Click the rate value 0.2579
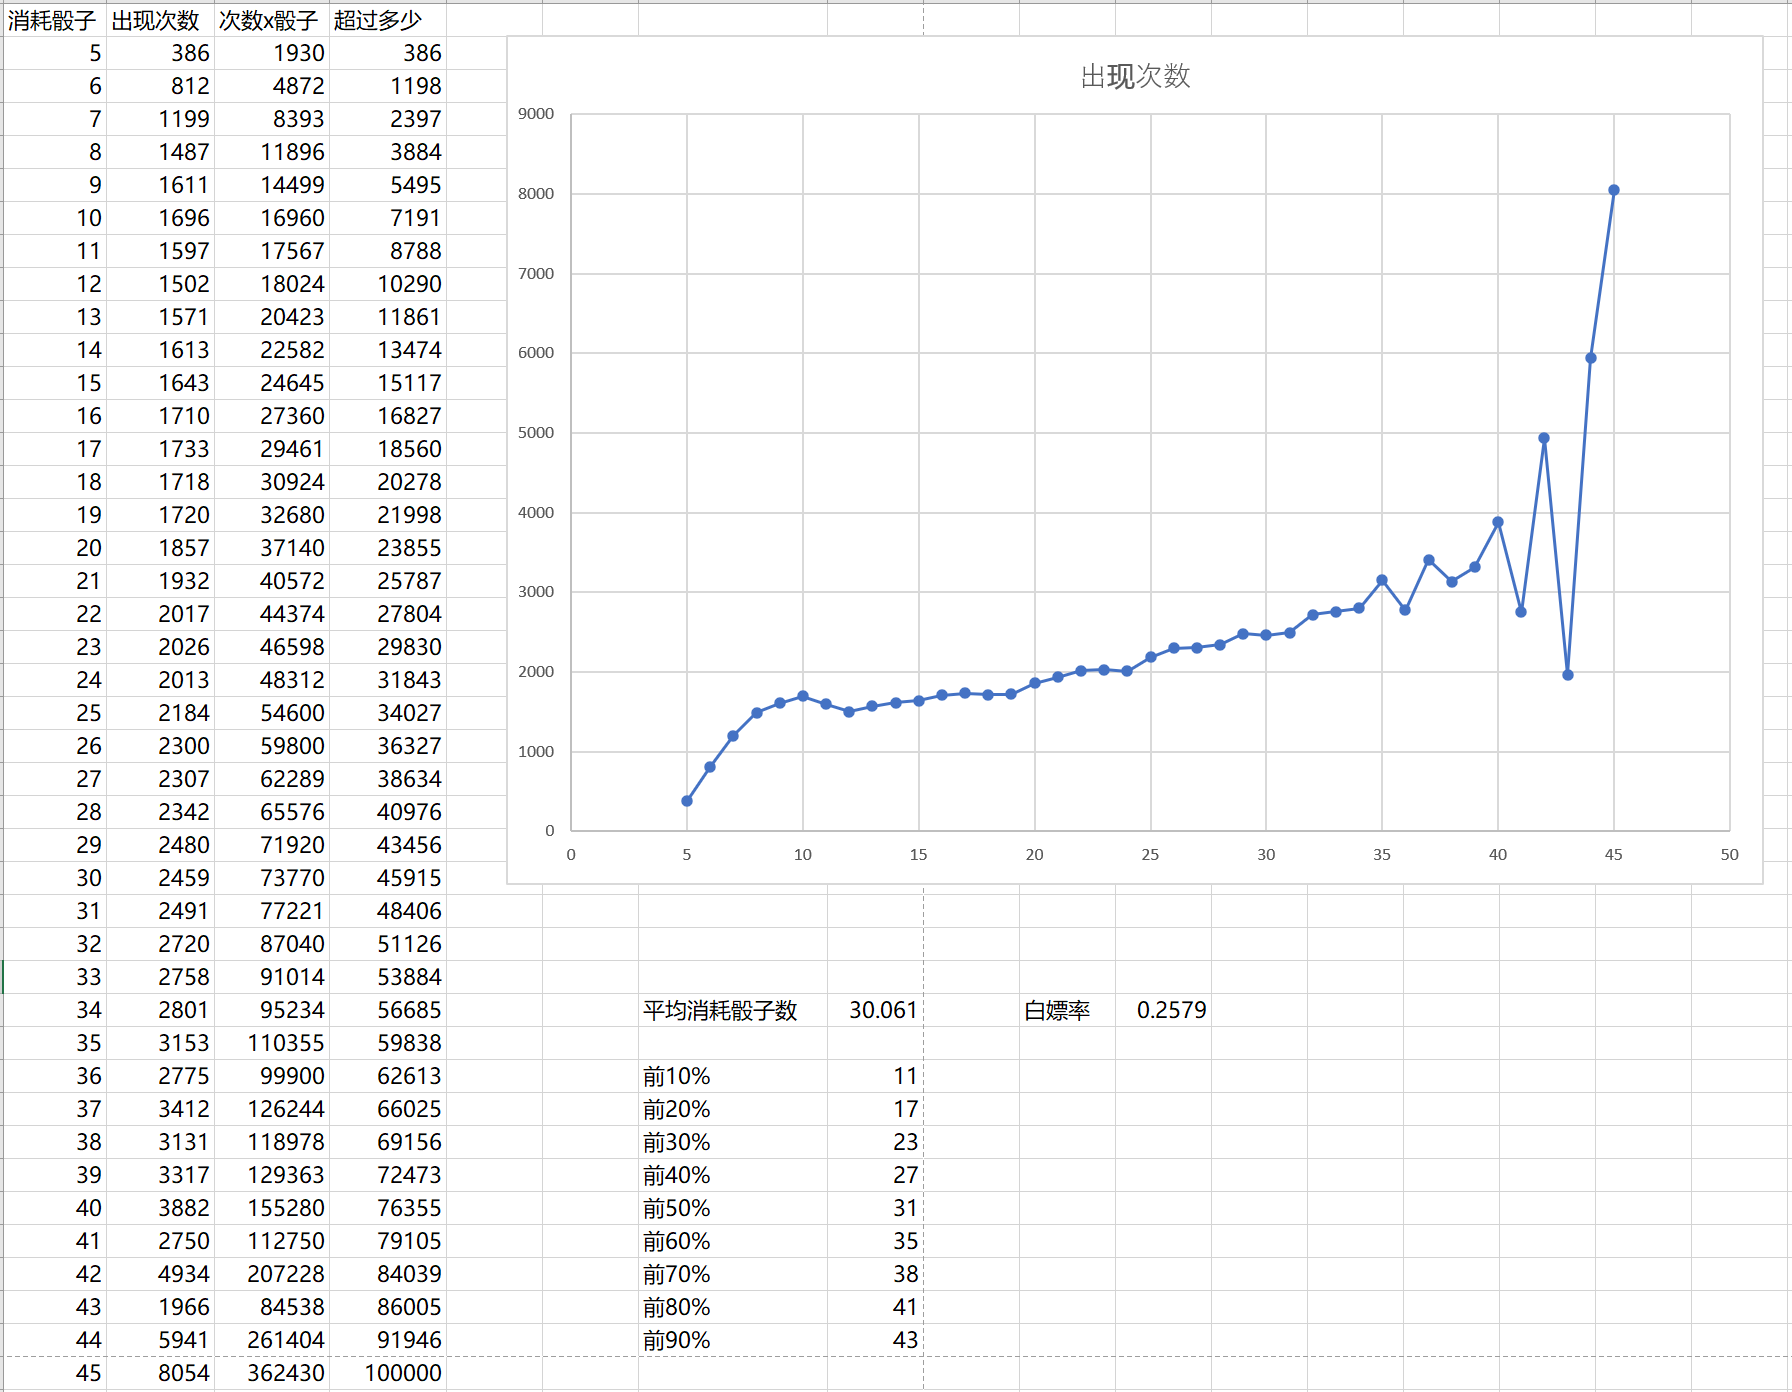This screenshot has height=1392, width=1792. [1163, 1010]
